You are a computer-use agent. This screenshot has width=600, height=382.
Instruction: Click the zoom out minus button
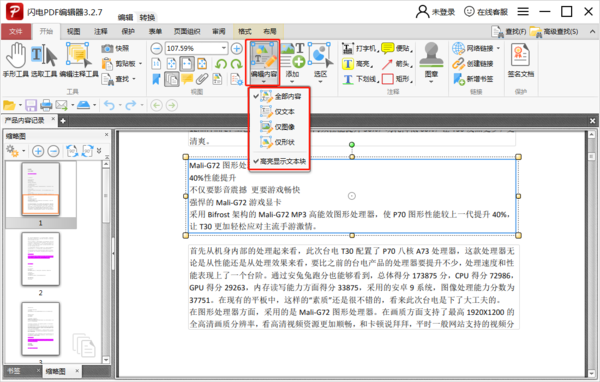(x=156, y=49)
